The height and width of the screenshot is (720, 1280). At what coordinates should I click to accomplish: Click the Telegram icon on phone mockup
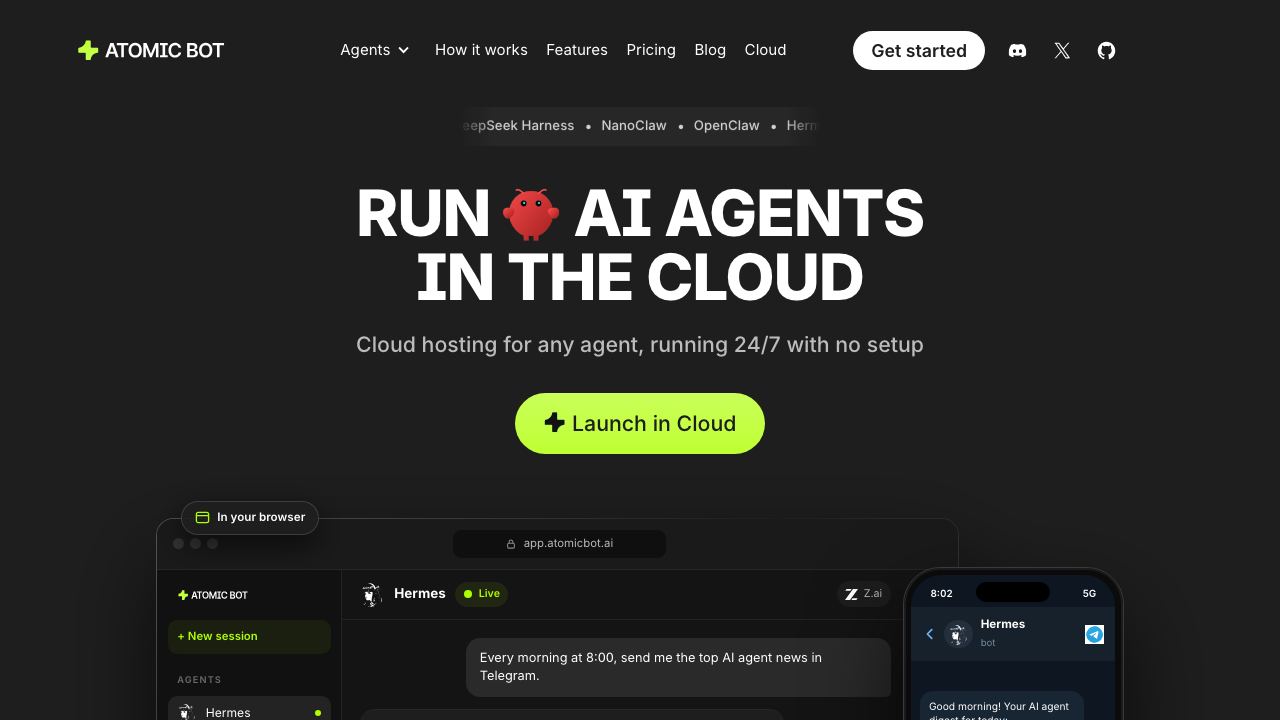(x=1094, y=634)
